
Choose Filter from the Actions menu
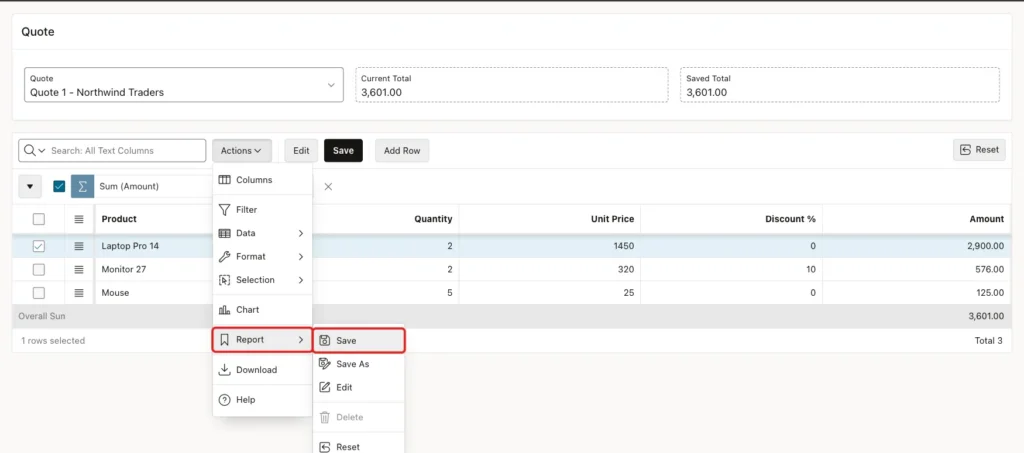click(263, 210)
